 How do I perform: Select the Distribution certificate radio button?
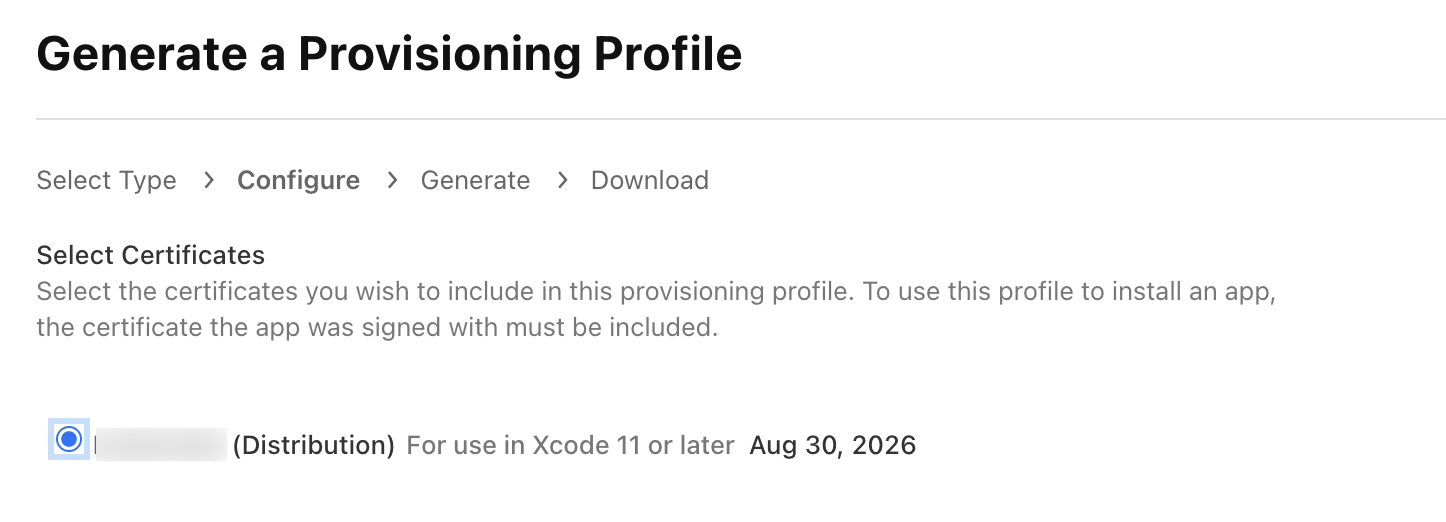click(69, 439)
